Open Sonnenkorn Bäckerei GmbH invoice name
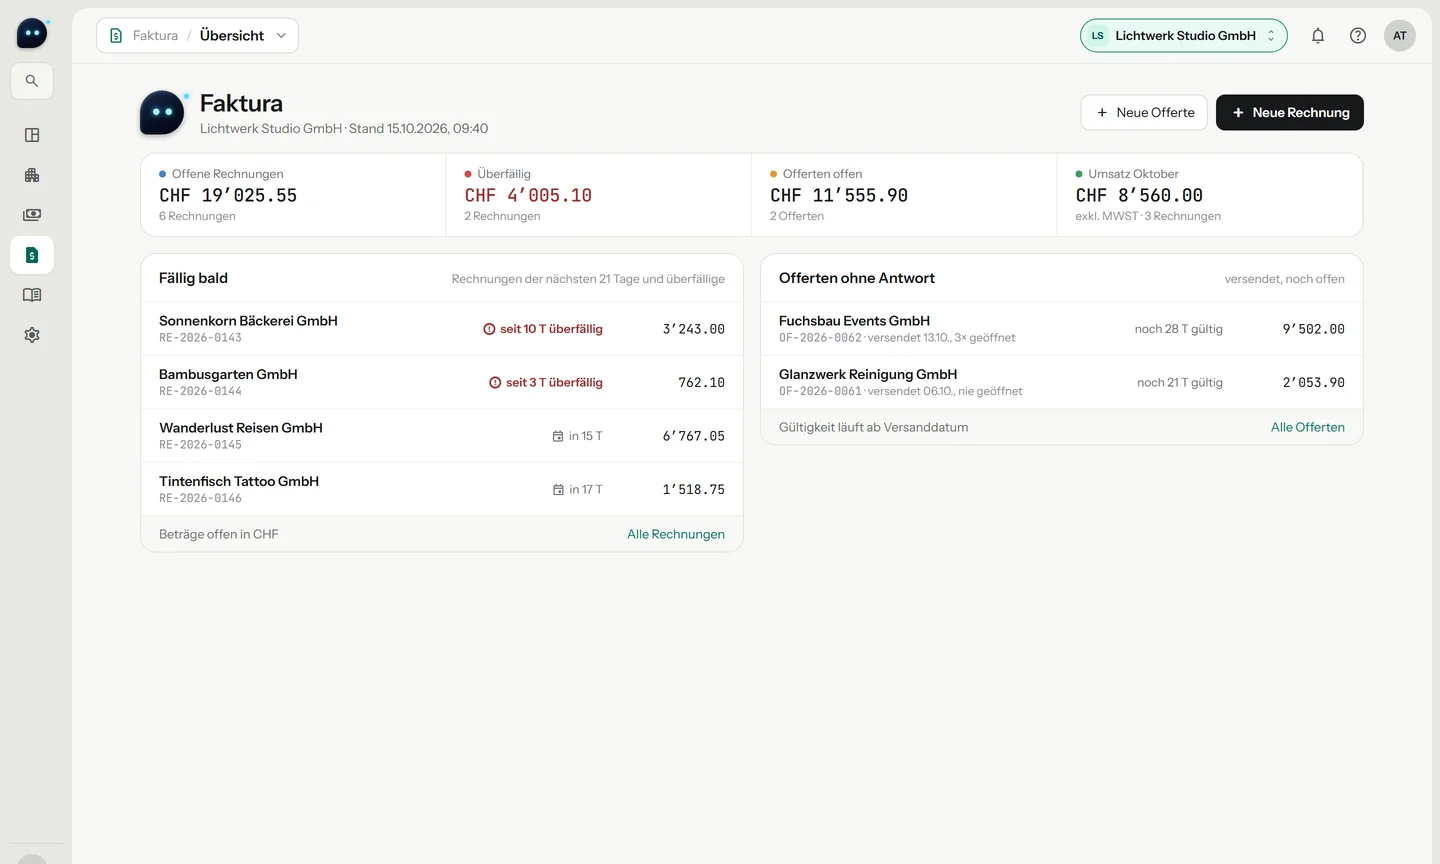Image resolution: width=1440 pixels, height=864 pixels. 248,321
